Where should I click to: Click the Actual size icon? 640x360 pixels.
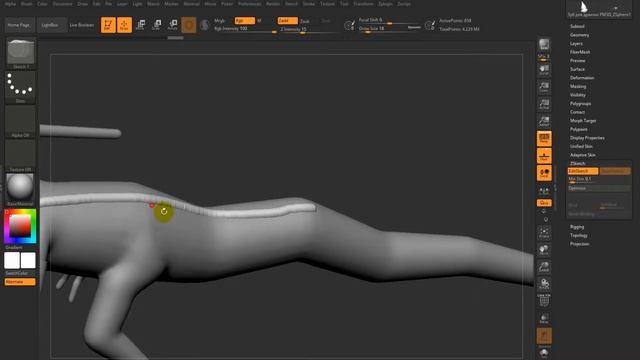click(544, 104)
